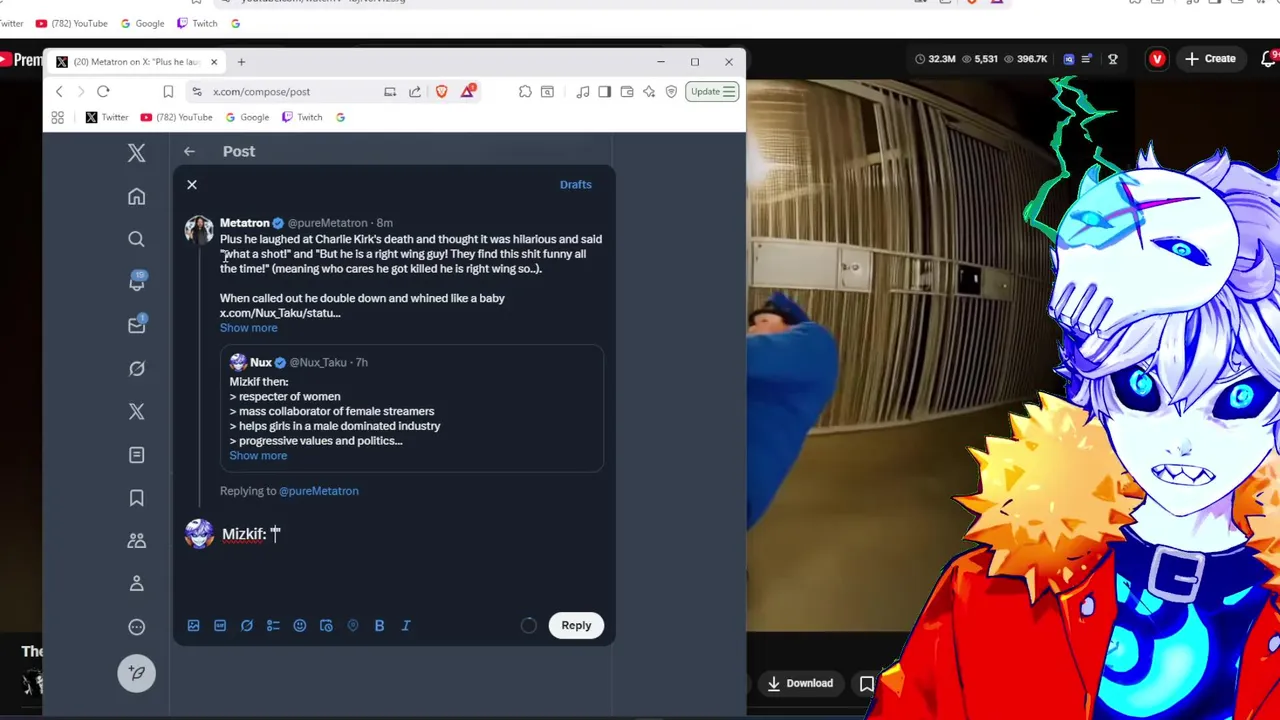Open Explore search in X sidebar
Viewport: 1280px width, 720px height.
pyautogui.click(x=136, y=239)
